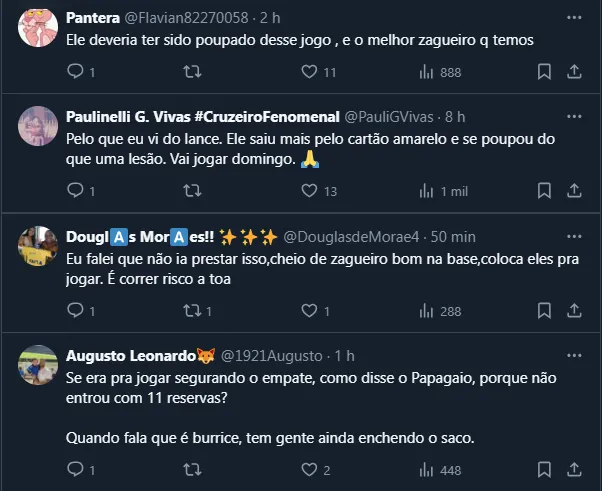Reply to Pantera's tweet
The height and width of the screenshot is (491, 602).
pyautogui.click(x=75, y=72)
